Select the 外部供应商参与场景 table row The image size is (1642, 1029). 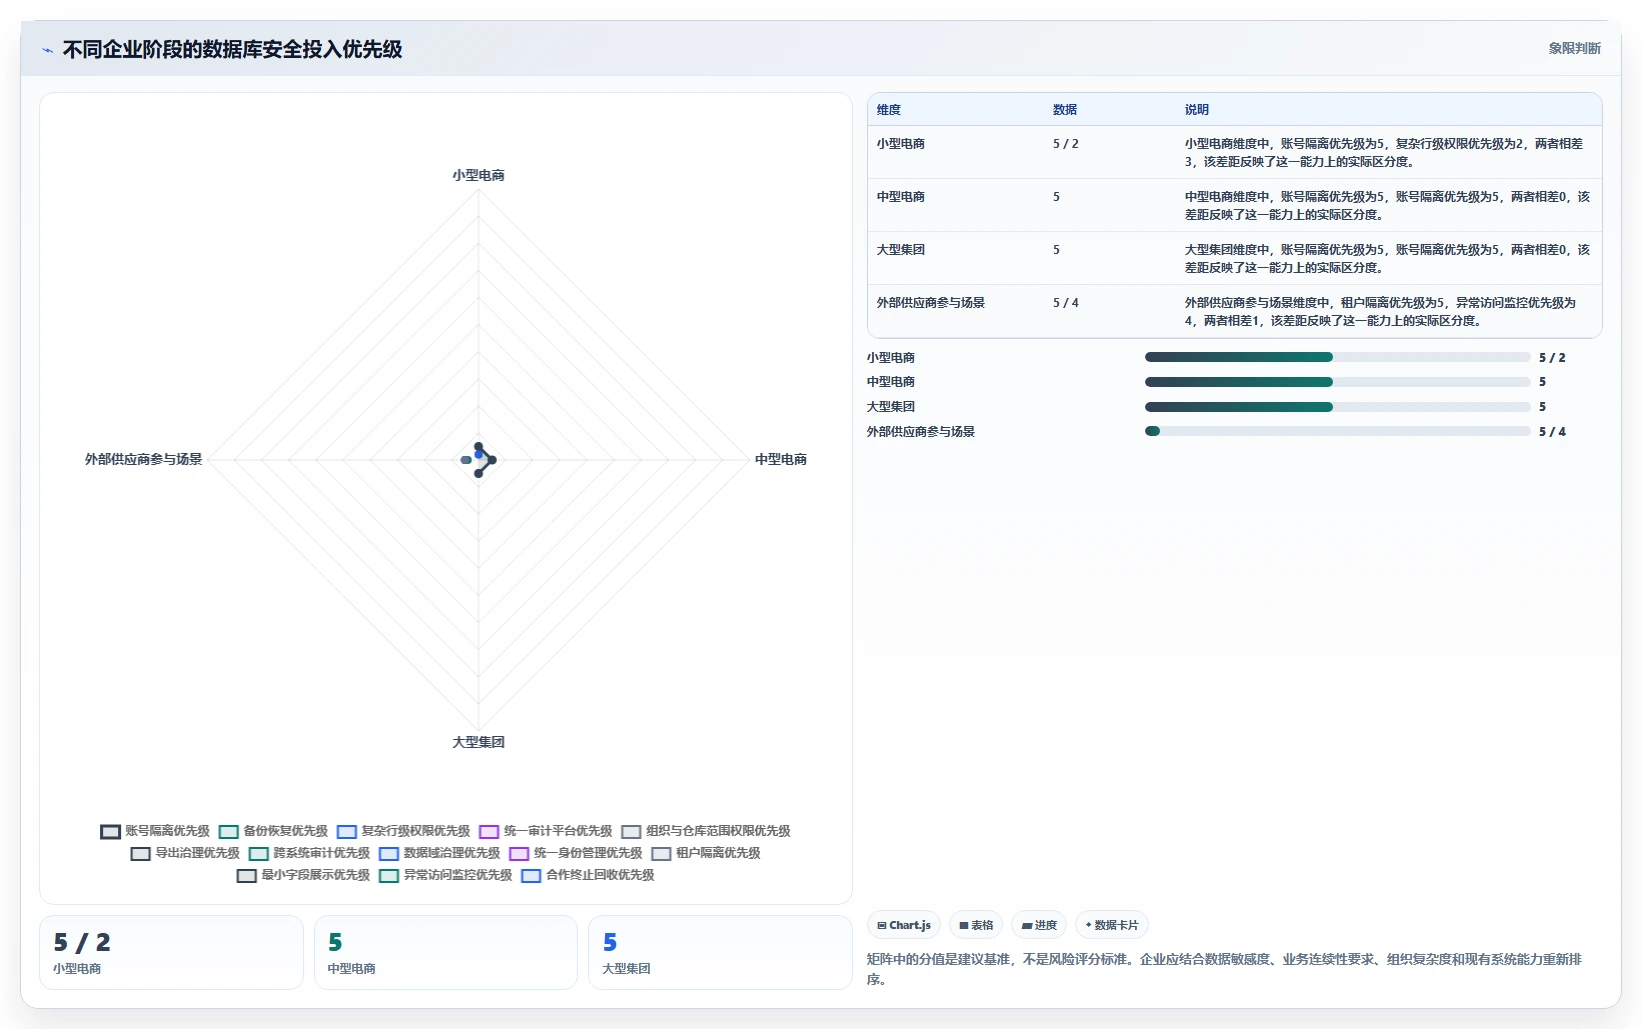1234,311
